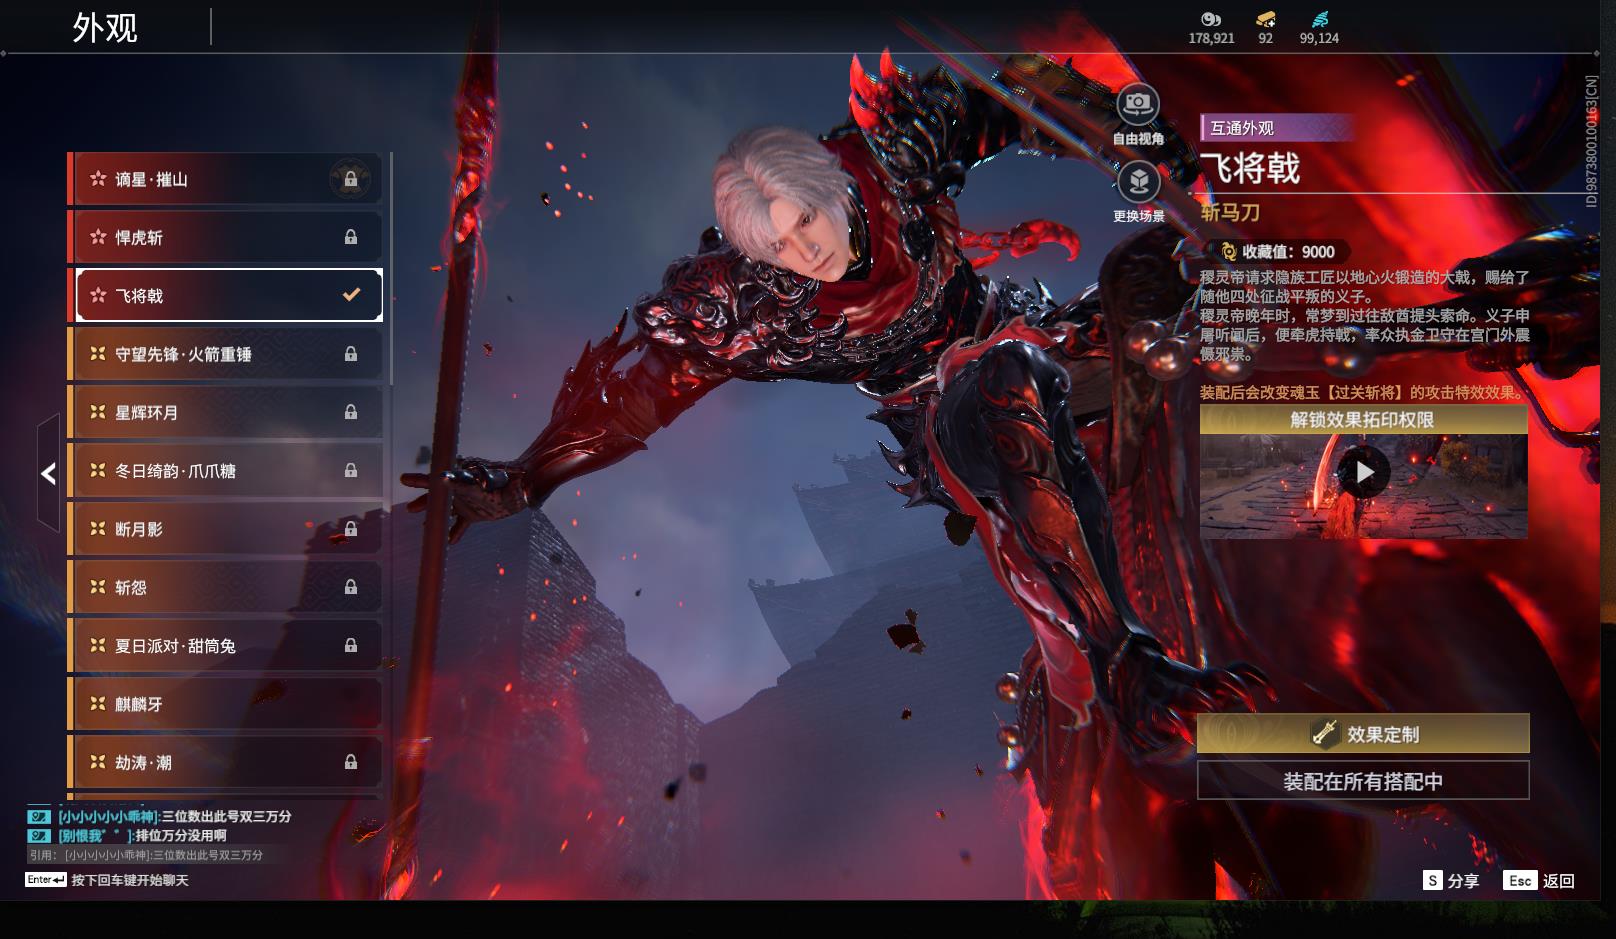Image resolution: width=1616 pixels, height=939 pixels.
Task: Click the free camera view icon (自由视角)
Action: [1137, 104]
